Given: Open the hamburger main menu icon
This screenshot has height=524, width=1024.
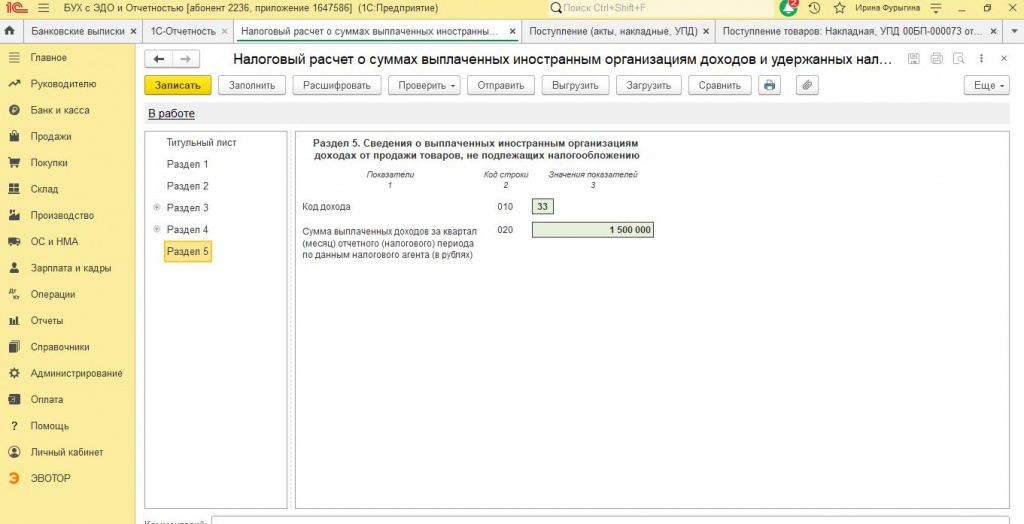Looking at the screenshot, I should 44,8.
